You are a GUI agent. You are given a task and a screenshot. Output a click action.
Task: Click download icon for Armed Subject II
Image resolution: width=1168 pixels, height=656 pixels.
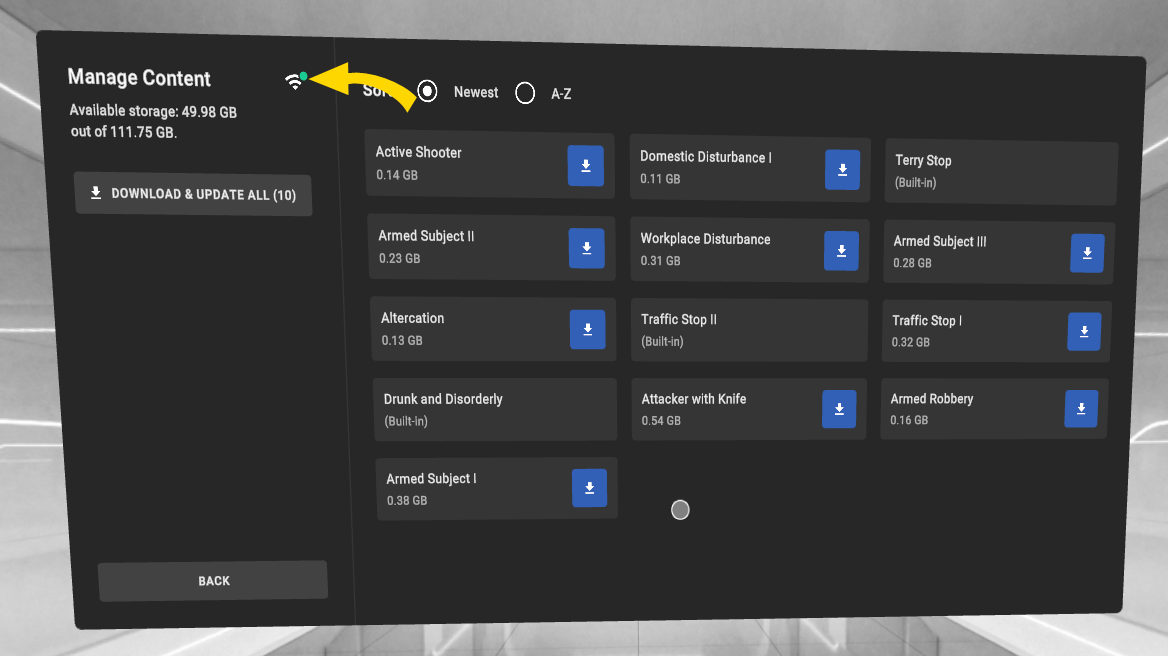pyautogui.click(x=586, y=248)
